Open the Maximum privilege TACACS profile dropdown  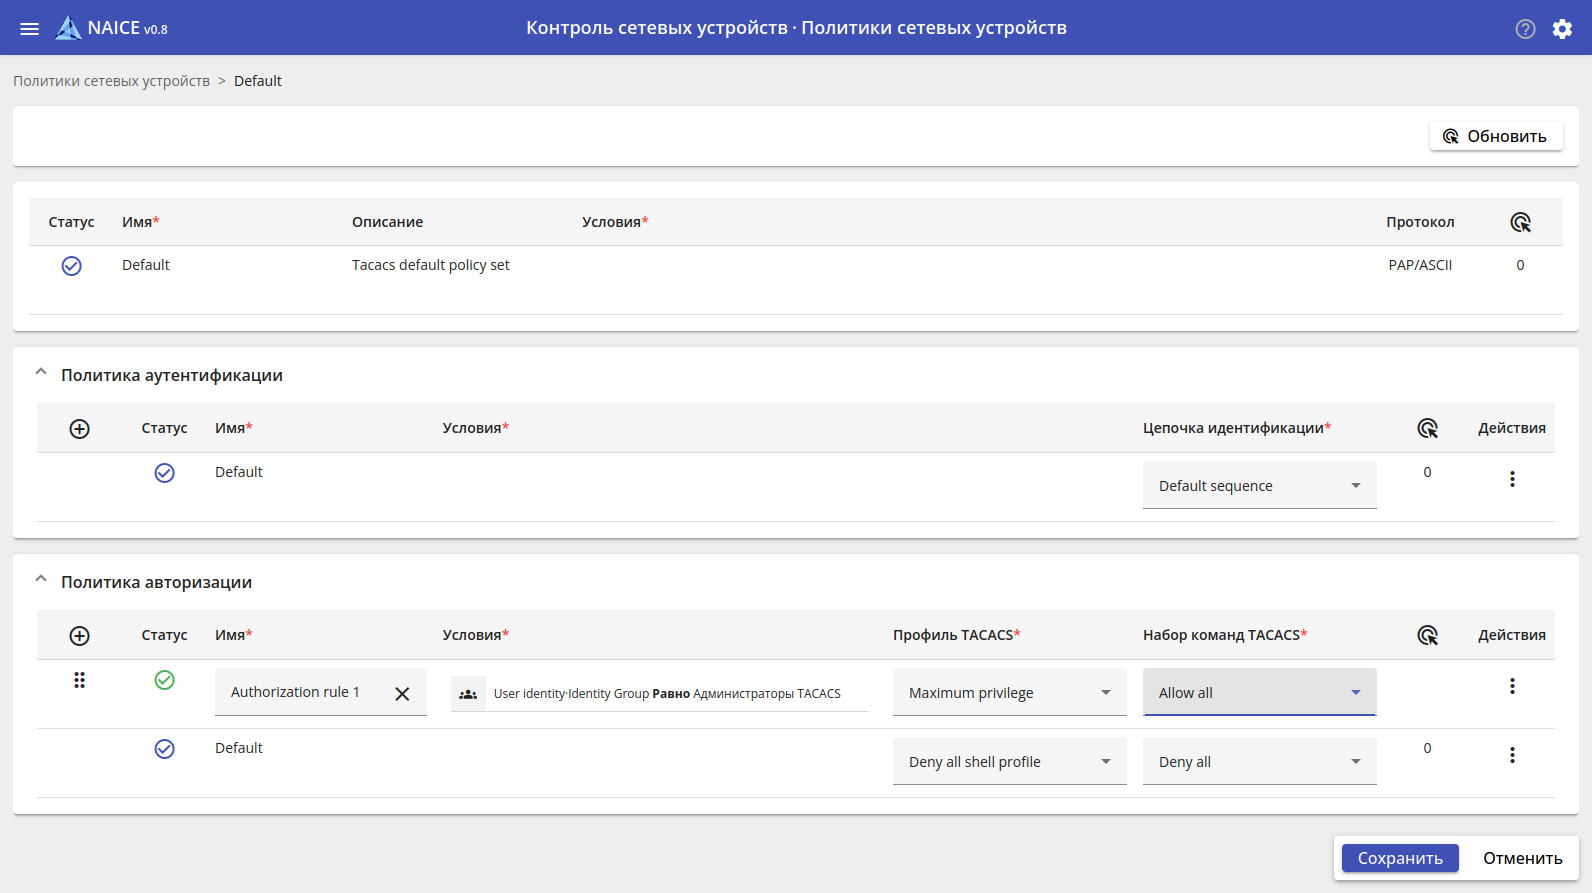coord(1009,693)
